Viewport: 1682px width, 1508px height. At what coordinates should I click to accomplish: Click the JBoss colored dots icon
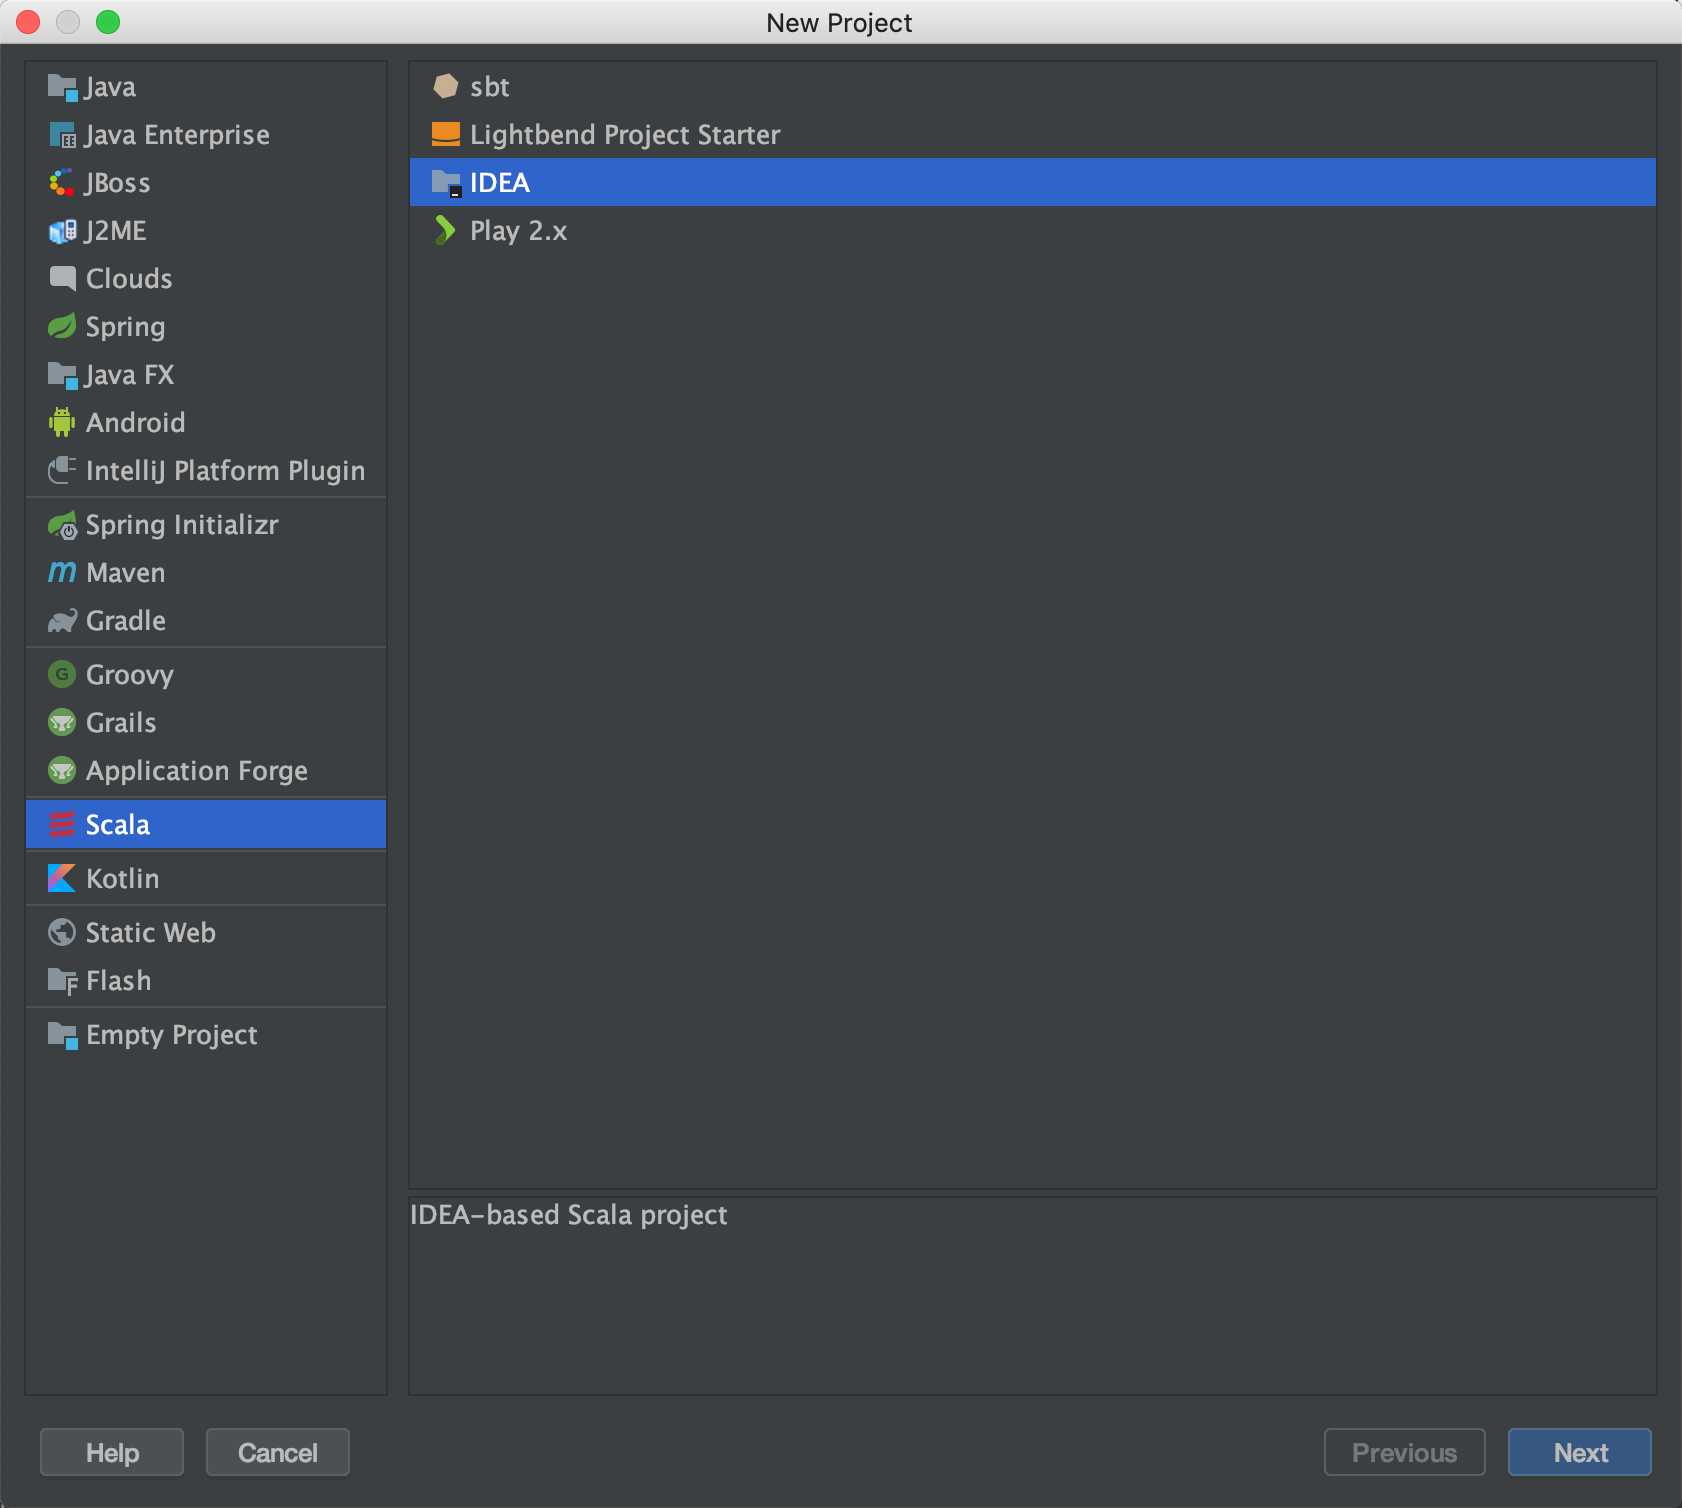point(62,183)
